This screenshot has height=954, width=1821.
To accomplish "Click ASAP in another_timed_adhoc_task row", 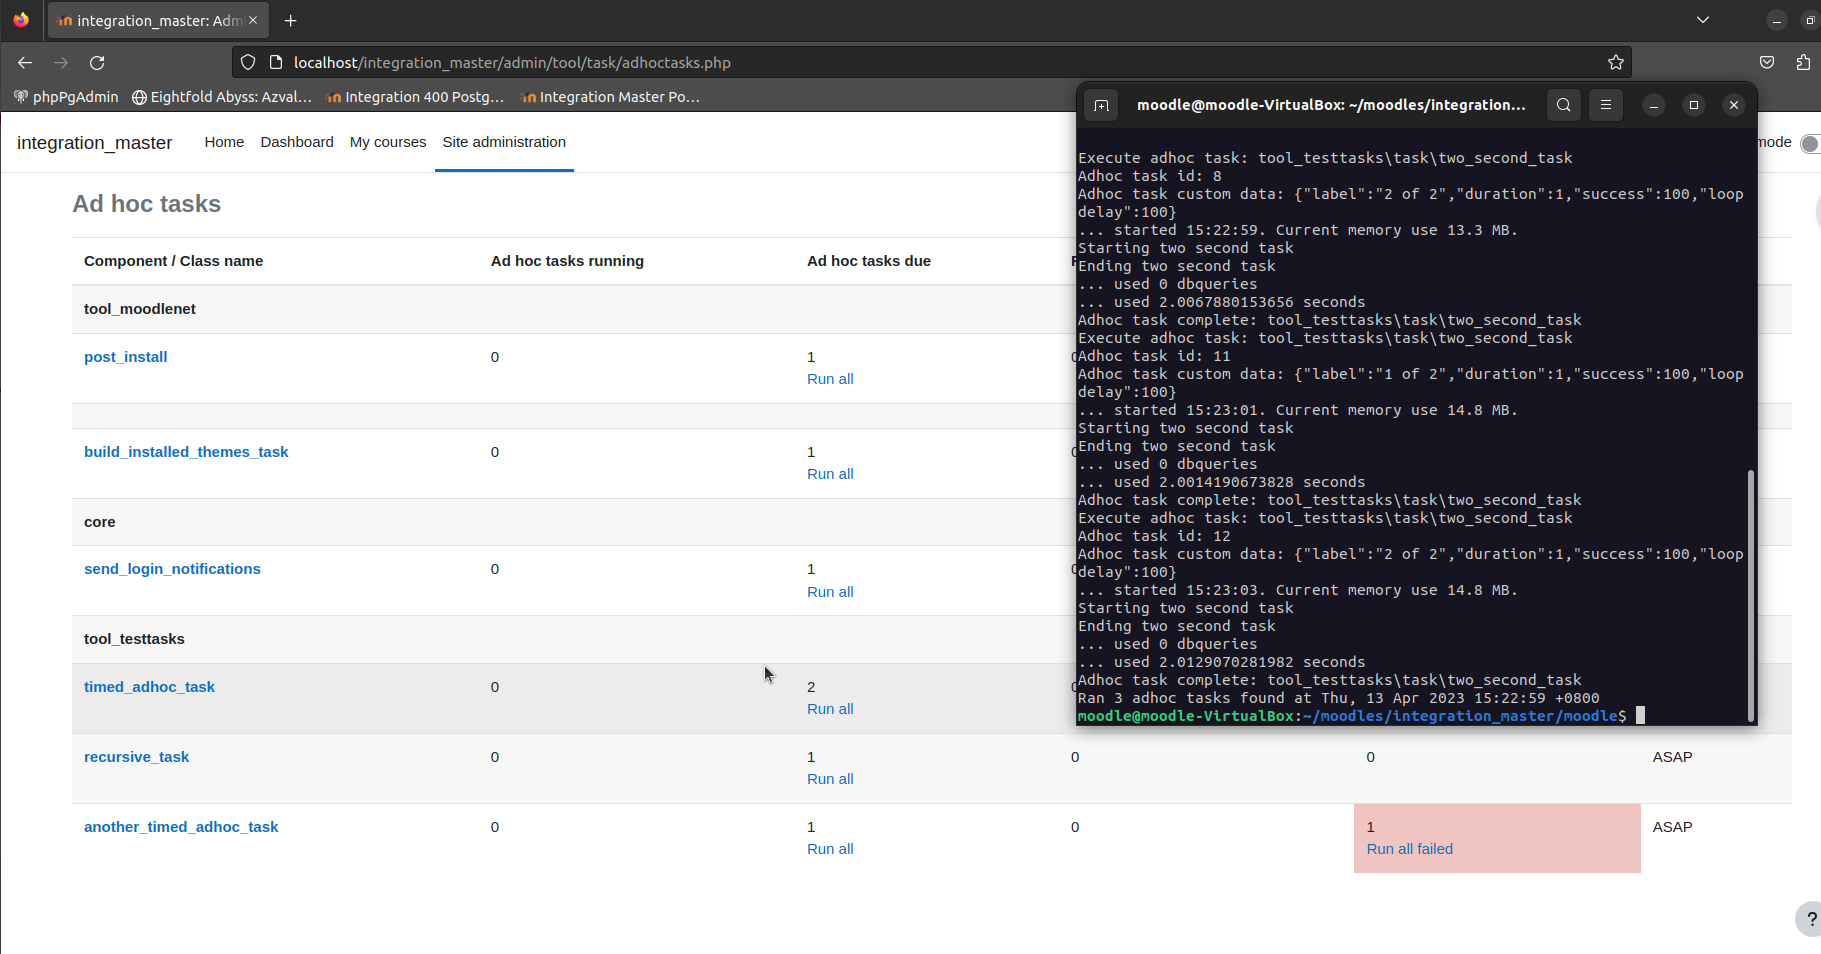I will [1672, 827].
